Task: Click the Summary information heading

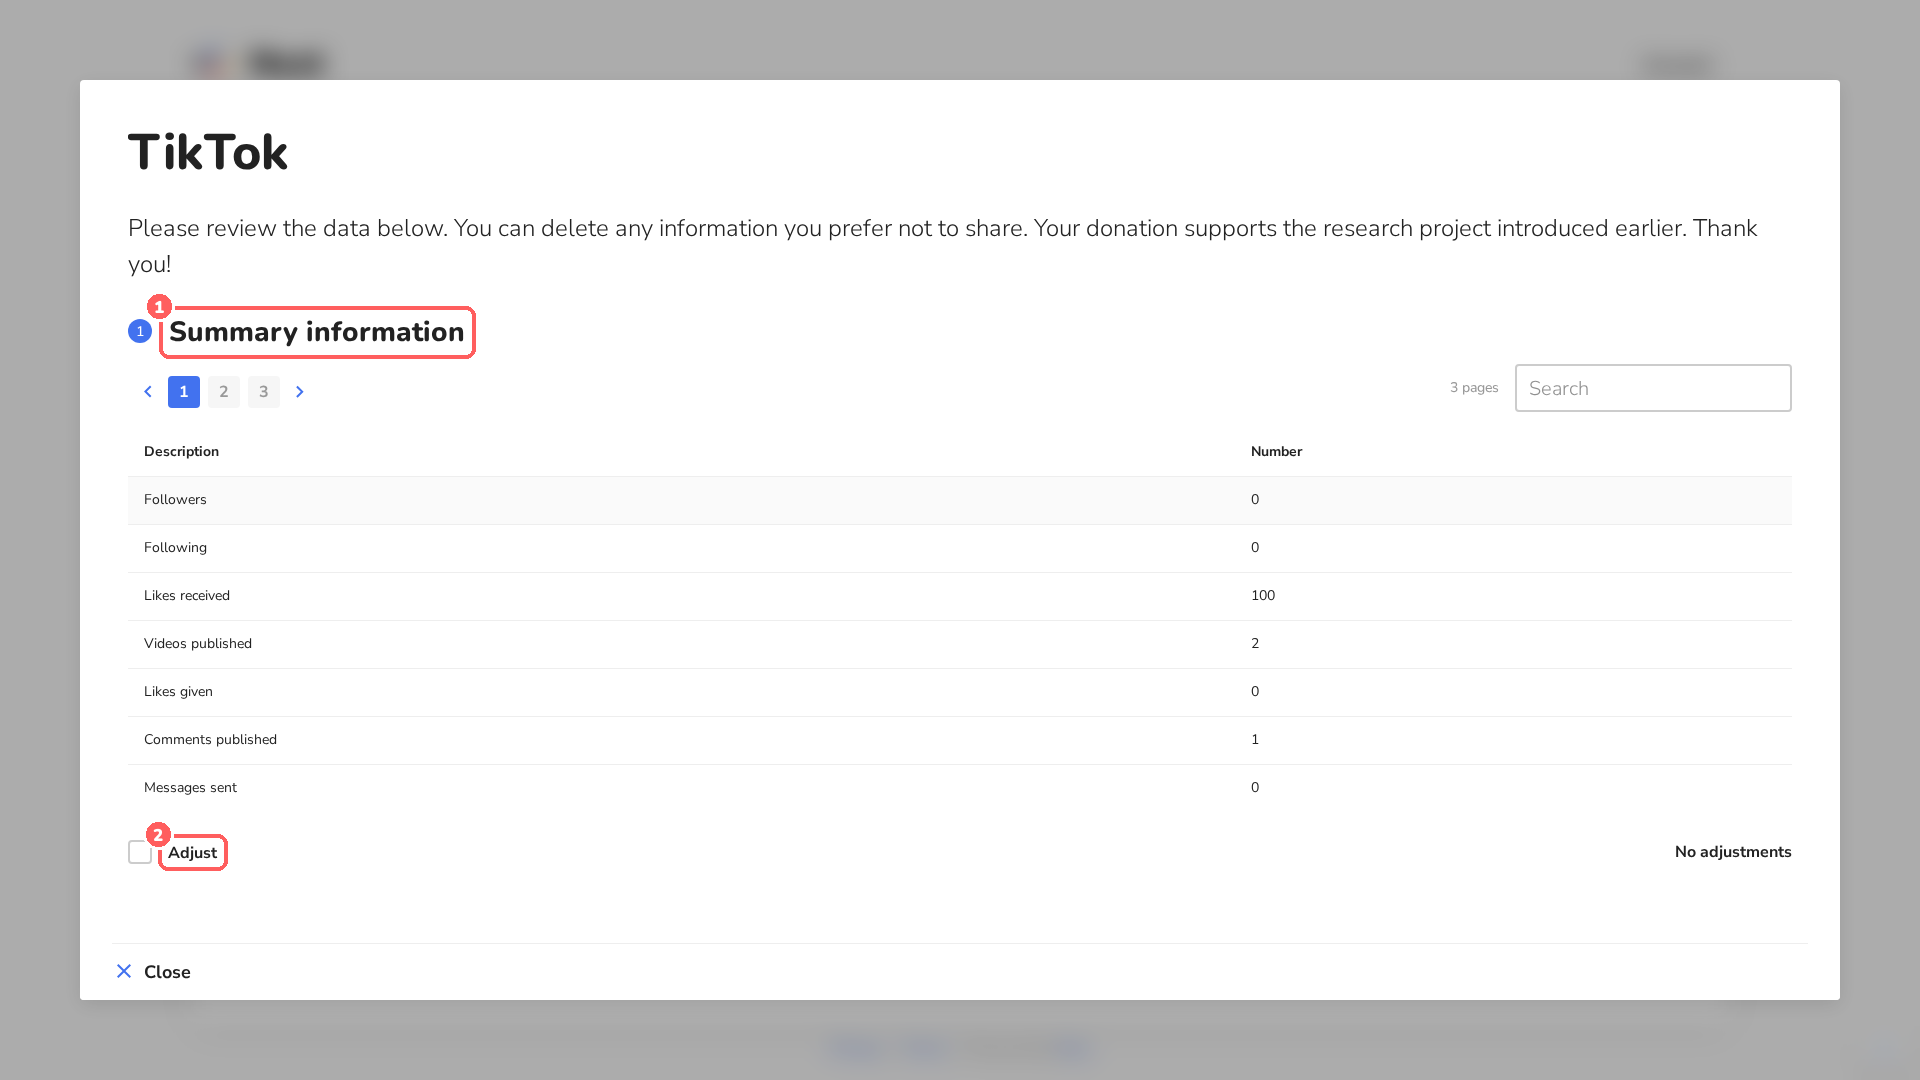Action: pos(317,332)
